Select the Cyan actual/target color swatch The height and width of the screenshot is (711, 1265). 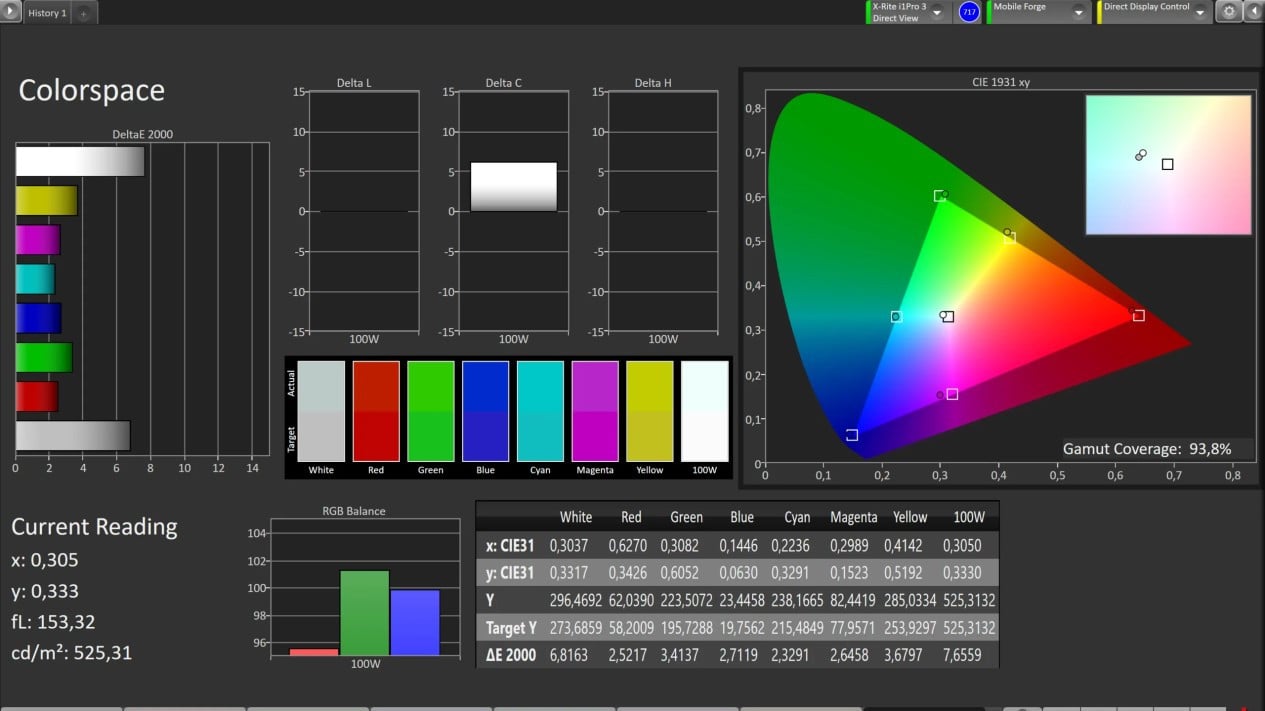click(540, 411)
